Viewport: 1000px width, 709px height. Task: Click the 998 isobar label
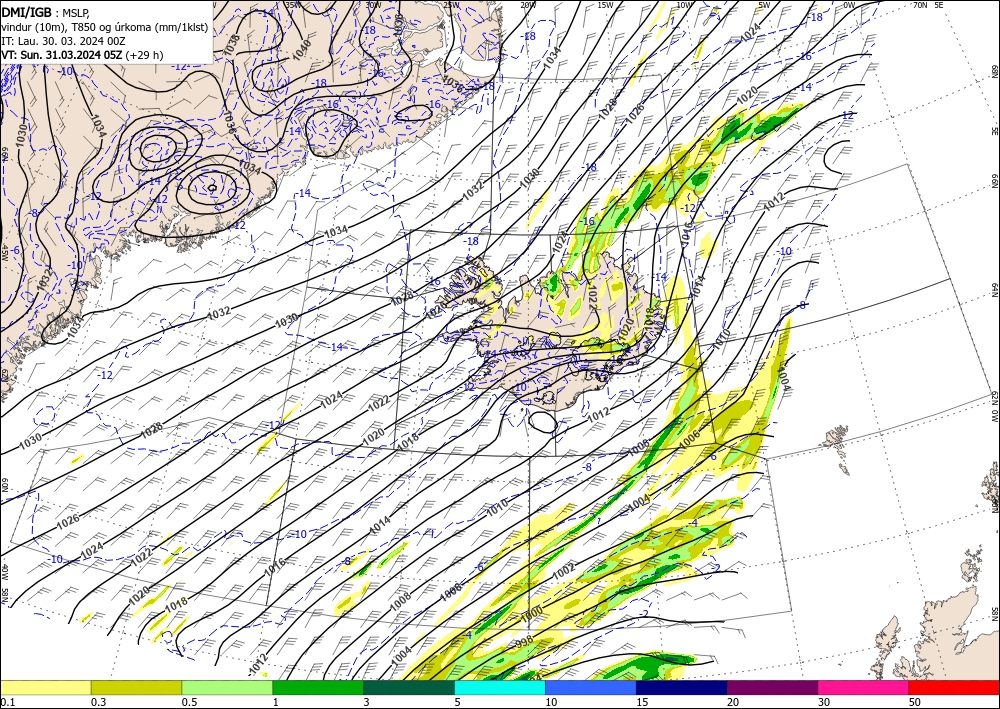pos(523,642)
